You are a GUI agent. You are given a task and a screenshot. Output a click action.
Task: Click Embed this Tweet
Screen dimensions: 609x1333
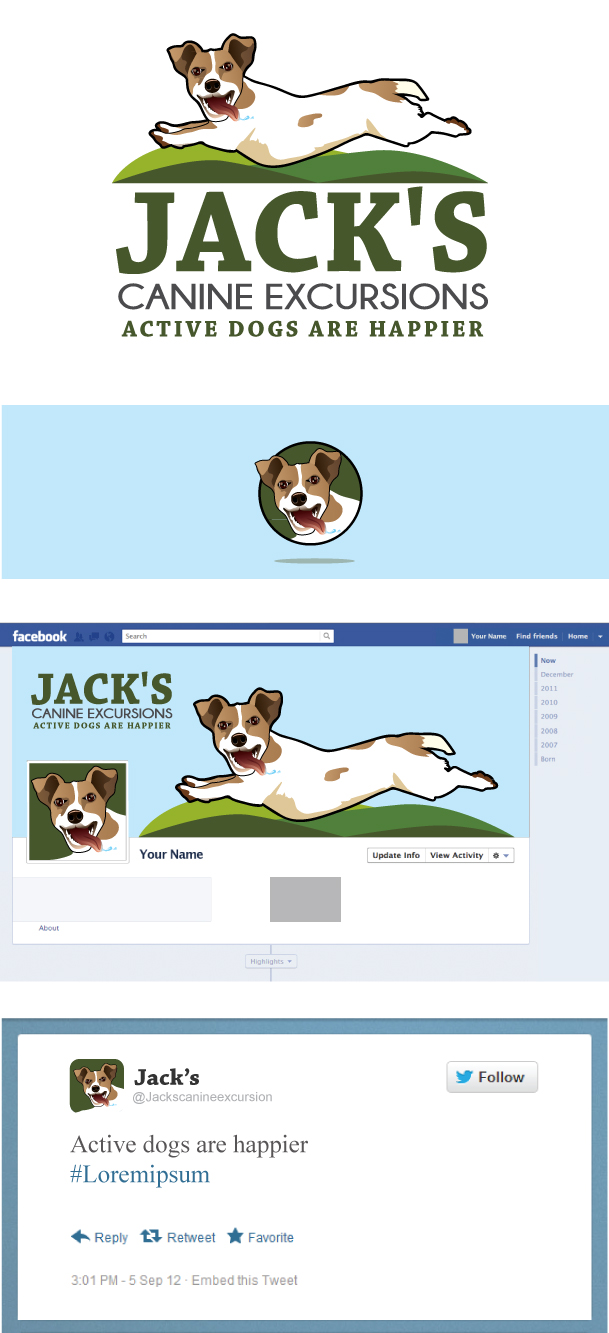coord(245,1280)
